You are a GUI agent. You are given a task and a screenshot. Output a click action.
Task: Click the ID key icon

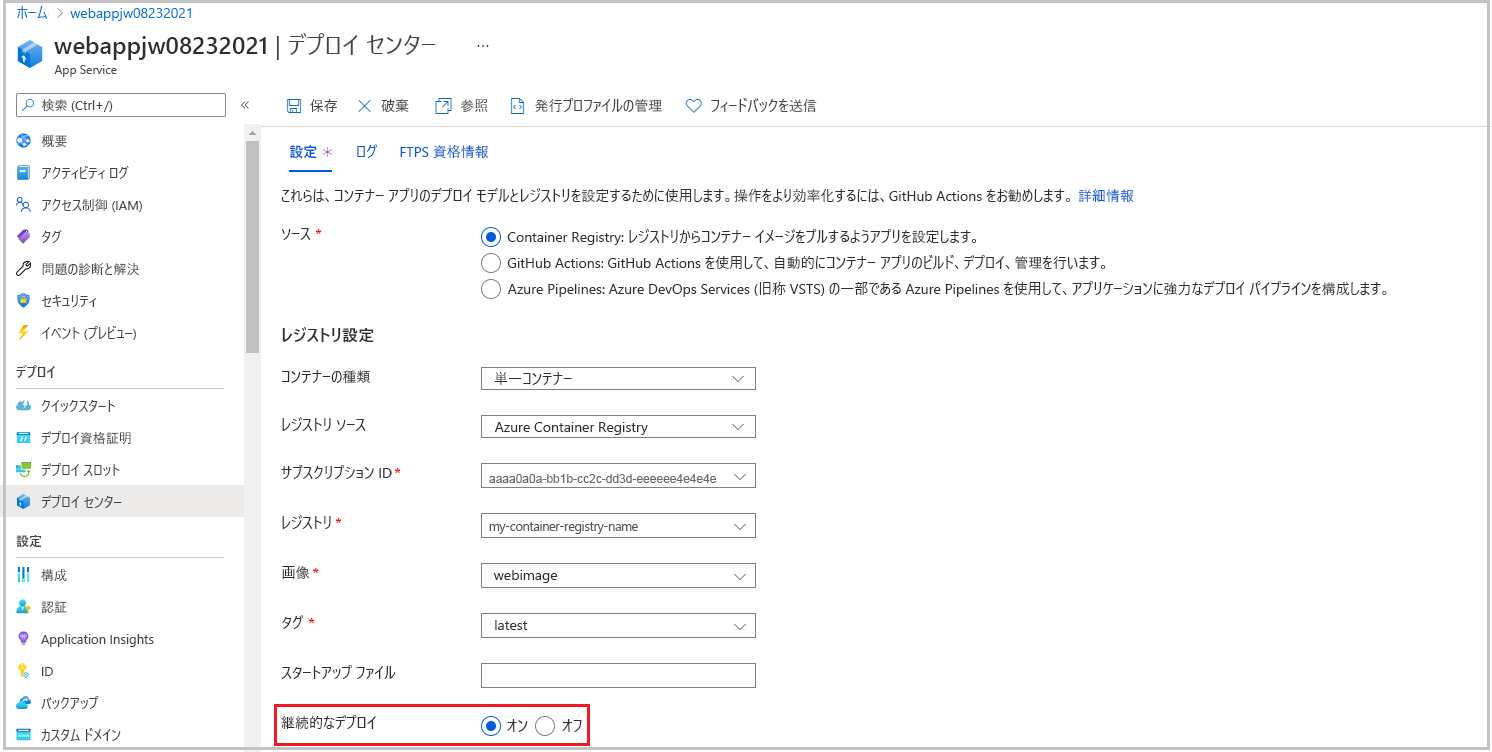(24, 671)
